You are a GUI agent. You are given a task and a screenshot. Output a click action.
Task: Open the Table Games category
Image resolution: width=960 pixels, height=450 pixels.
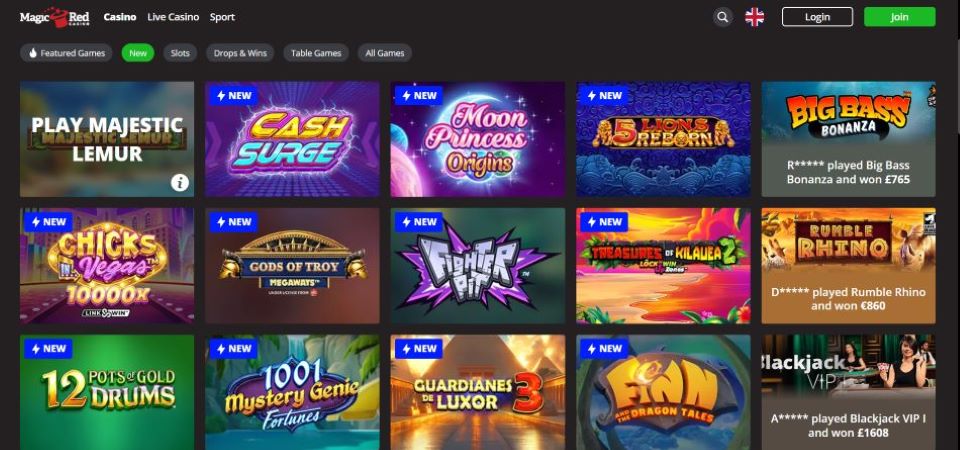[x=316, y=53]
